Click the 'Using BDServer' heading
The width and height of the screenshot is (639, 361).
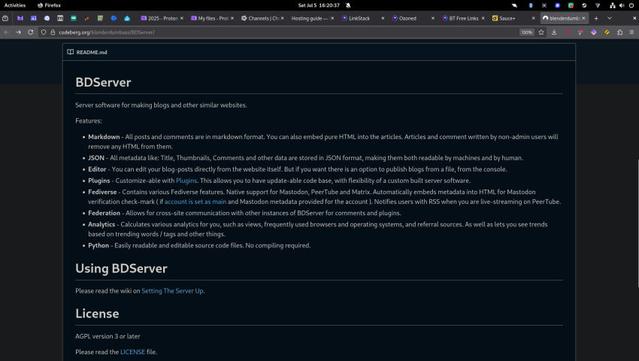[x=121, y=269]
